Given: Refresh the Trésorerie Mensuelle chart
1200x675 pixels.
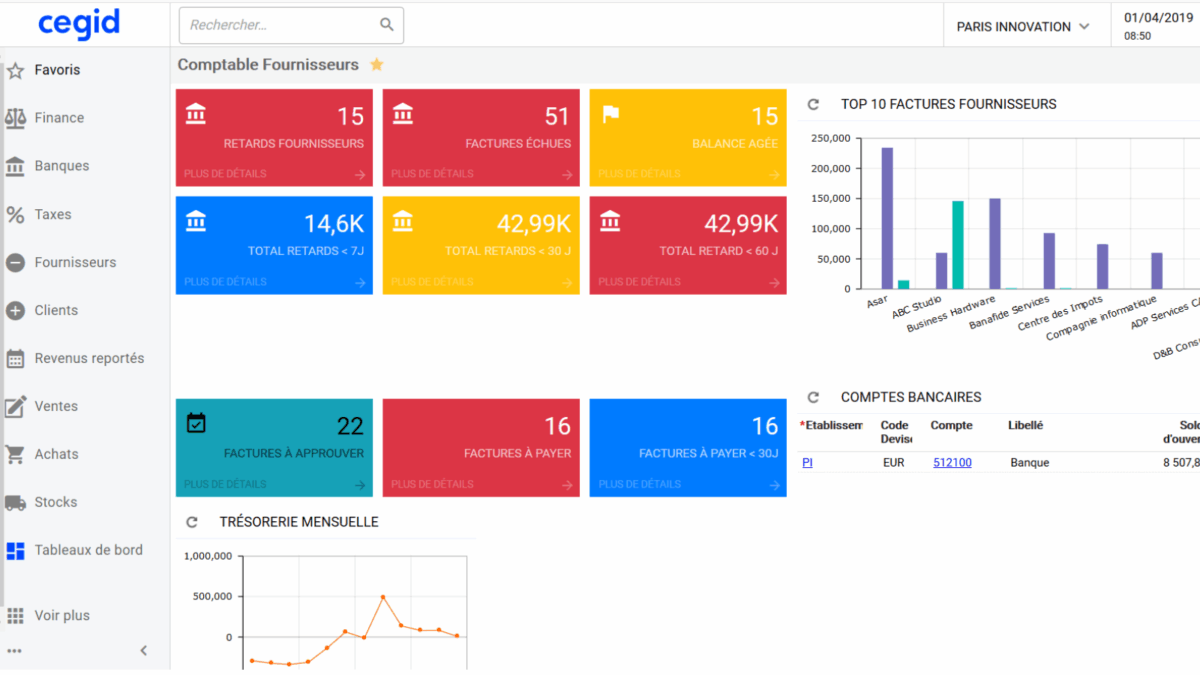Looking at the screenshot, I should [x=192, y=522].
